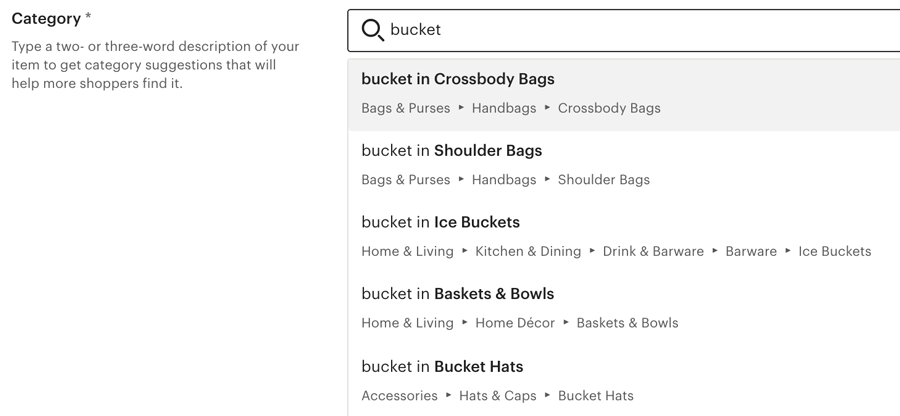Pick the "bucket in Ice Buckets" suggestion
The width and height of the screenshot is (900, 416).
tap(623, 238)
